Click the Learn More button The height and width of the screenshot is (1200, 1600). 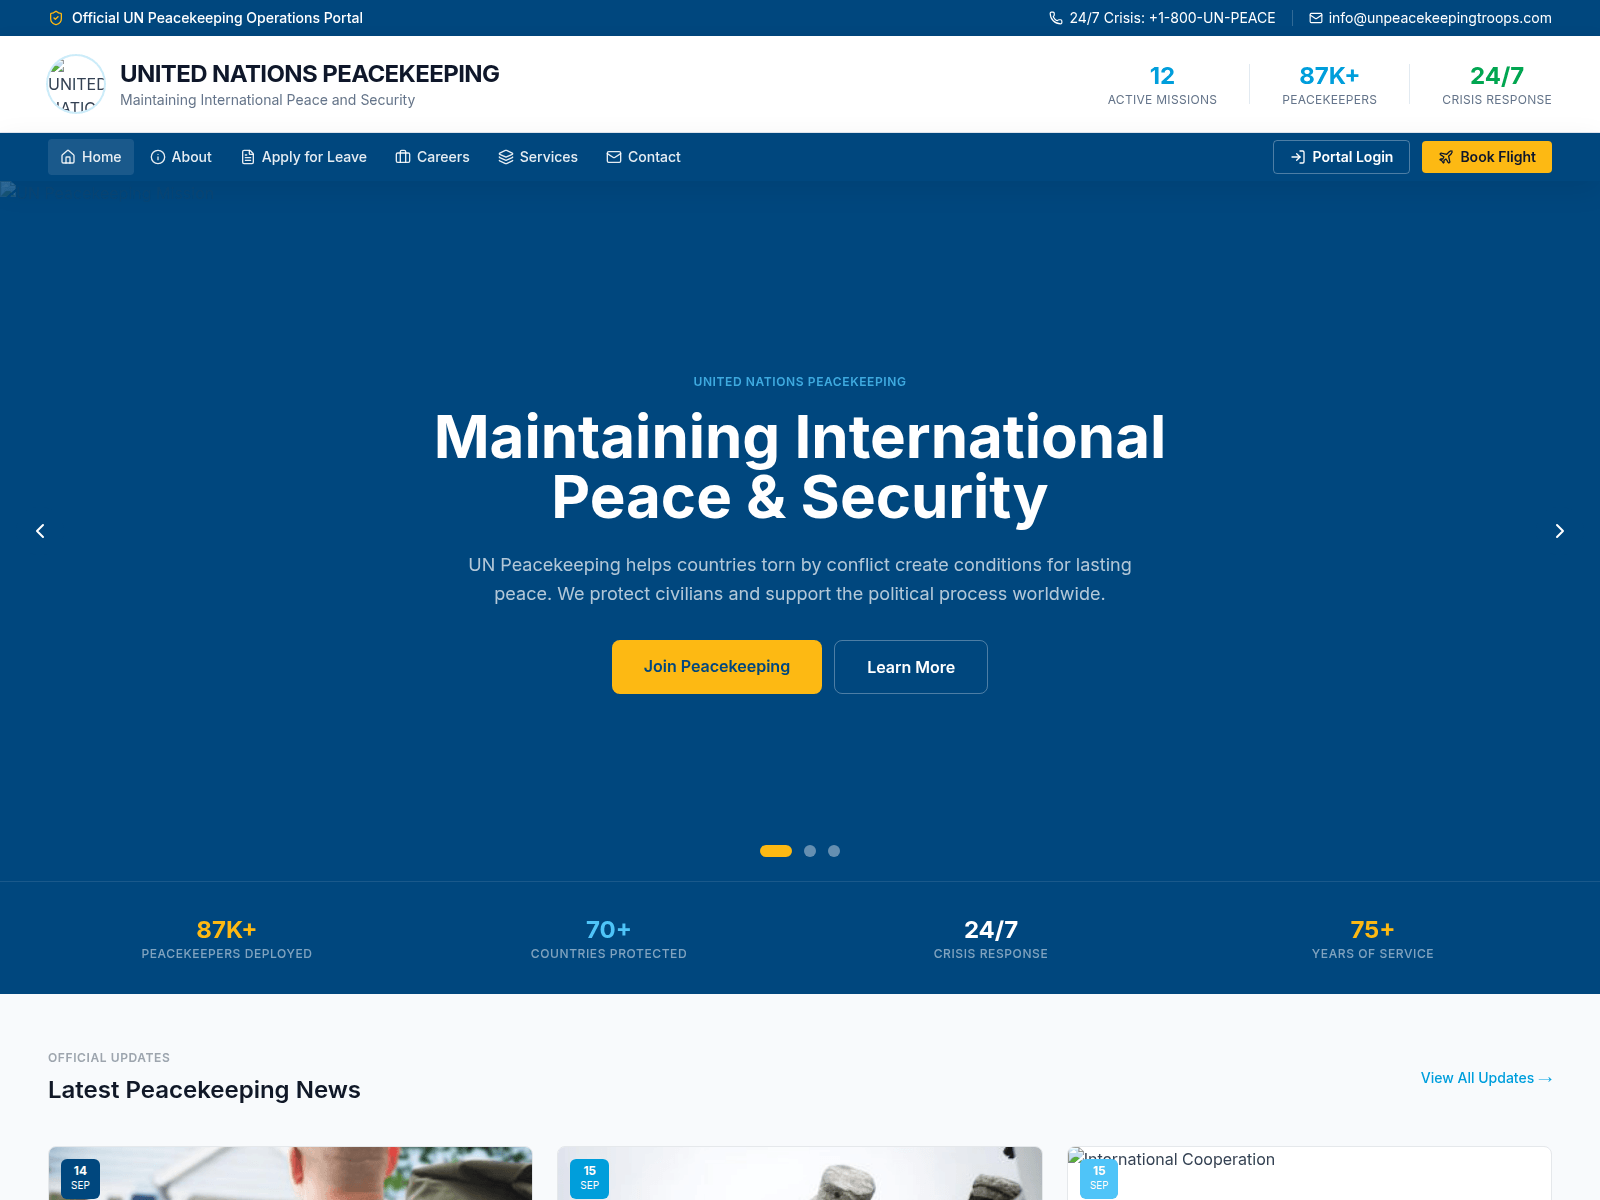click(911, 667)
